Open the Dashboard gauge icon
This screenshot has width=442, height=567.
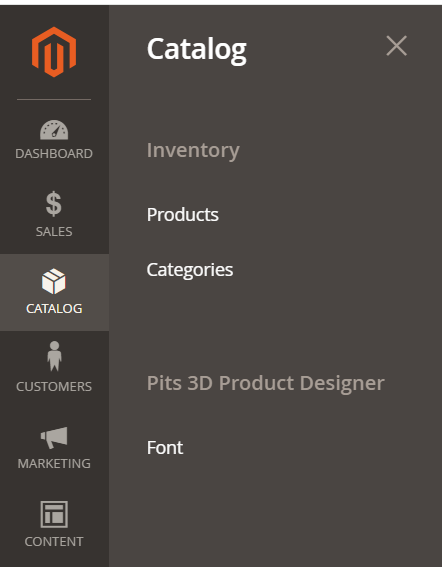54,130
